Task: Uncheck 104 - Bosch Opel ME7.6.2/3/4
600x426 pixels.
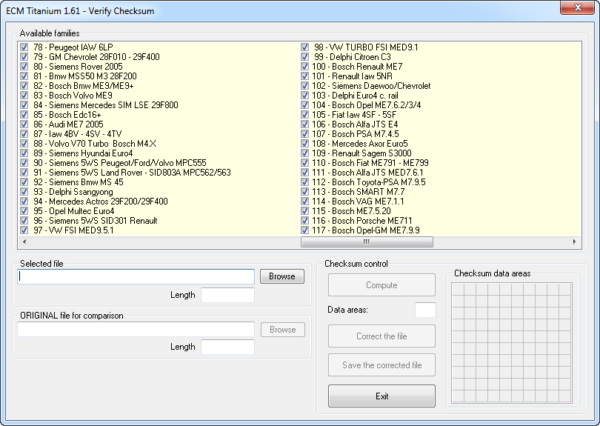Action: point(305,105)
